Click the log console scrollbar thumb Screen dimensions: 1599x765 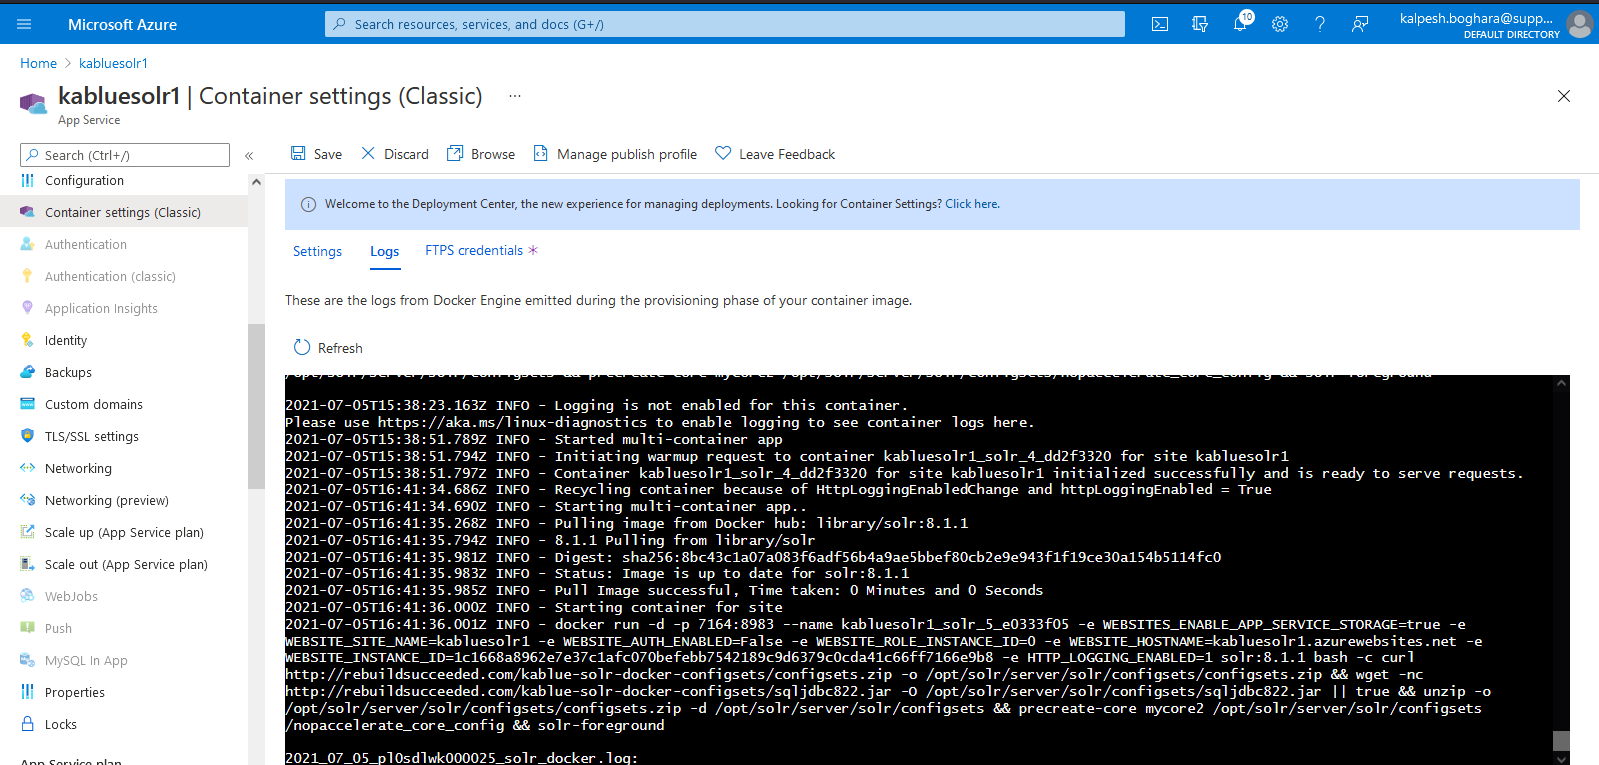click(1561, 741)
